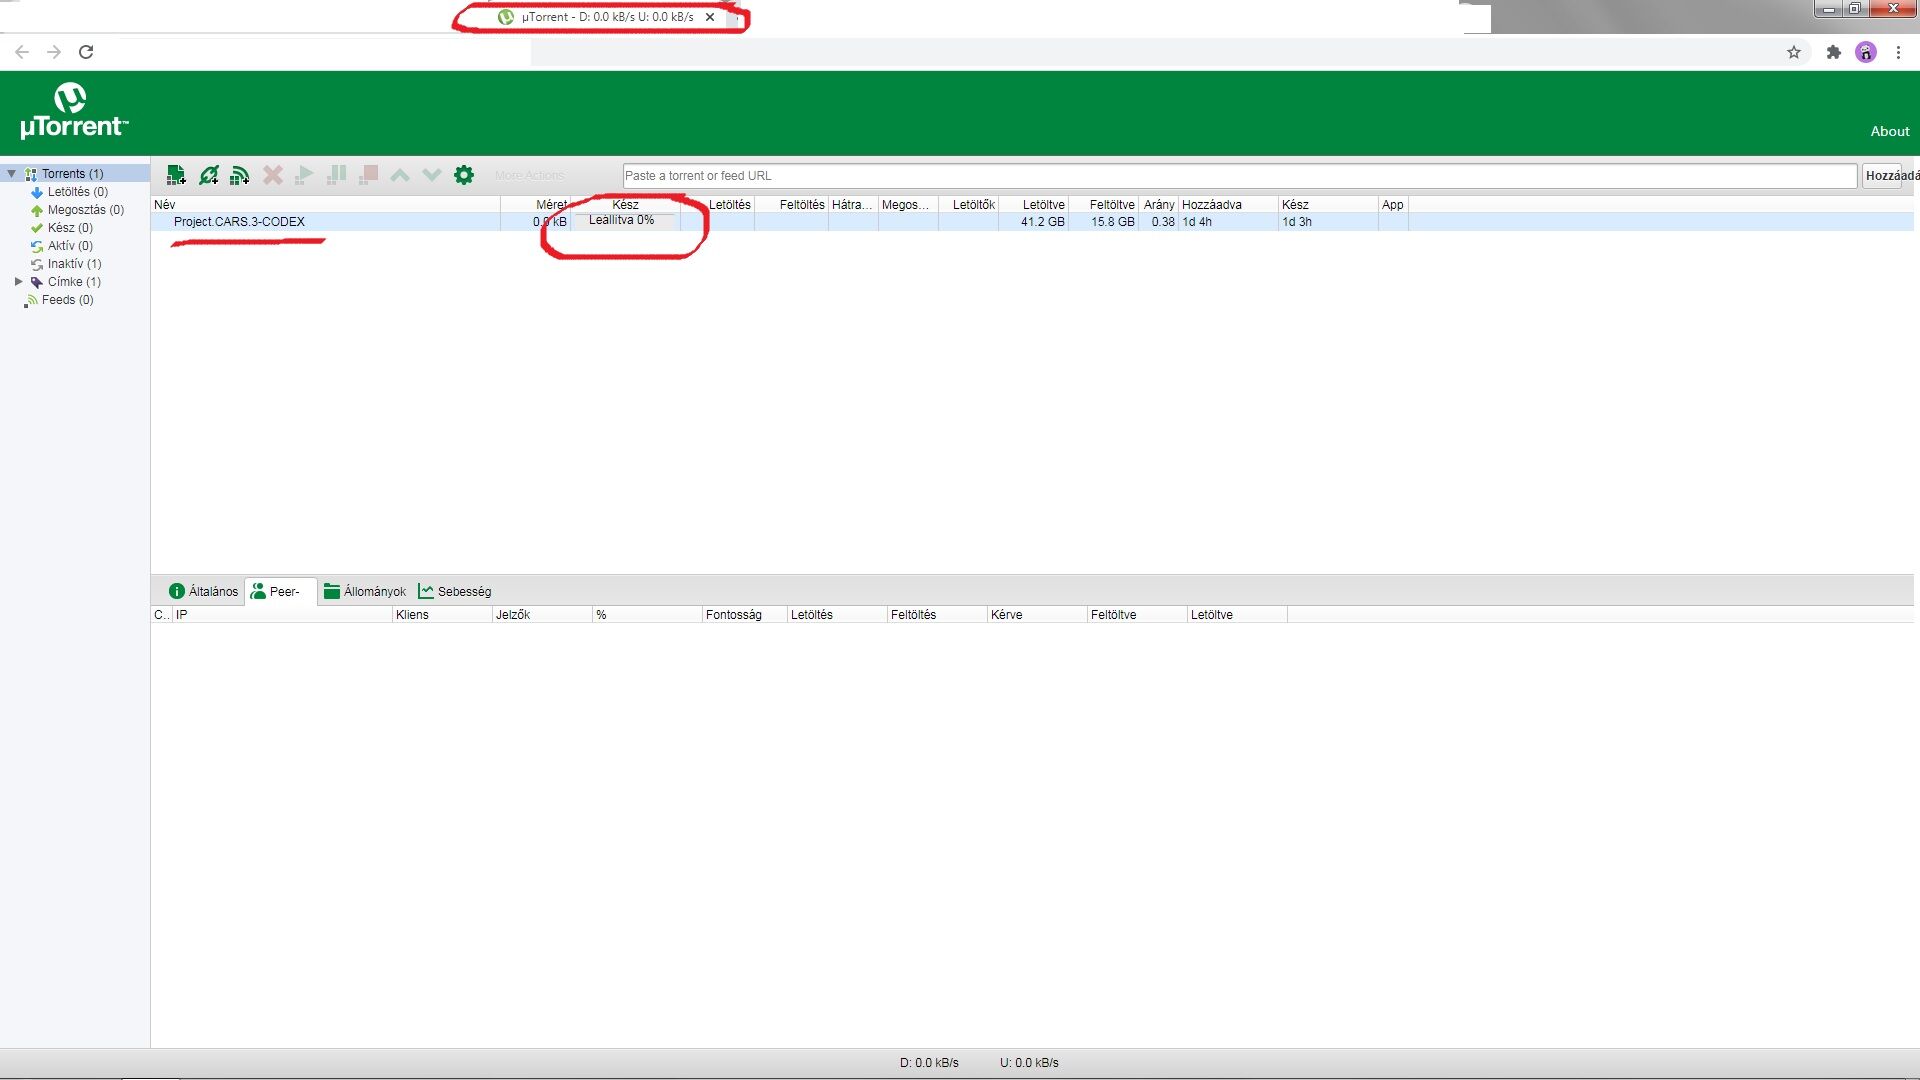The height and width of the screenshot is (1080, 1920).
Task: Click the U: 0.0 kB/s status bar entry
Action: pyautogui.click(x=1029, y=1063)
